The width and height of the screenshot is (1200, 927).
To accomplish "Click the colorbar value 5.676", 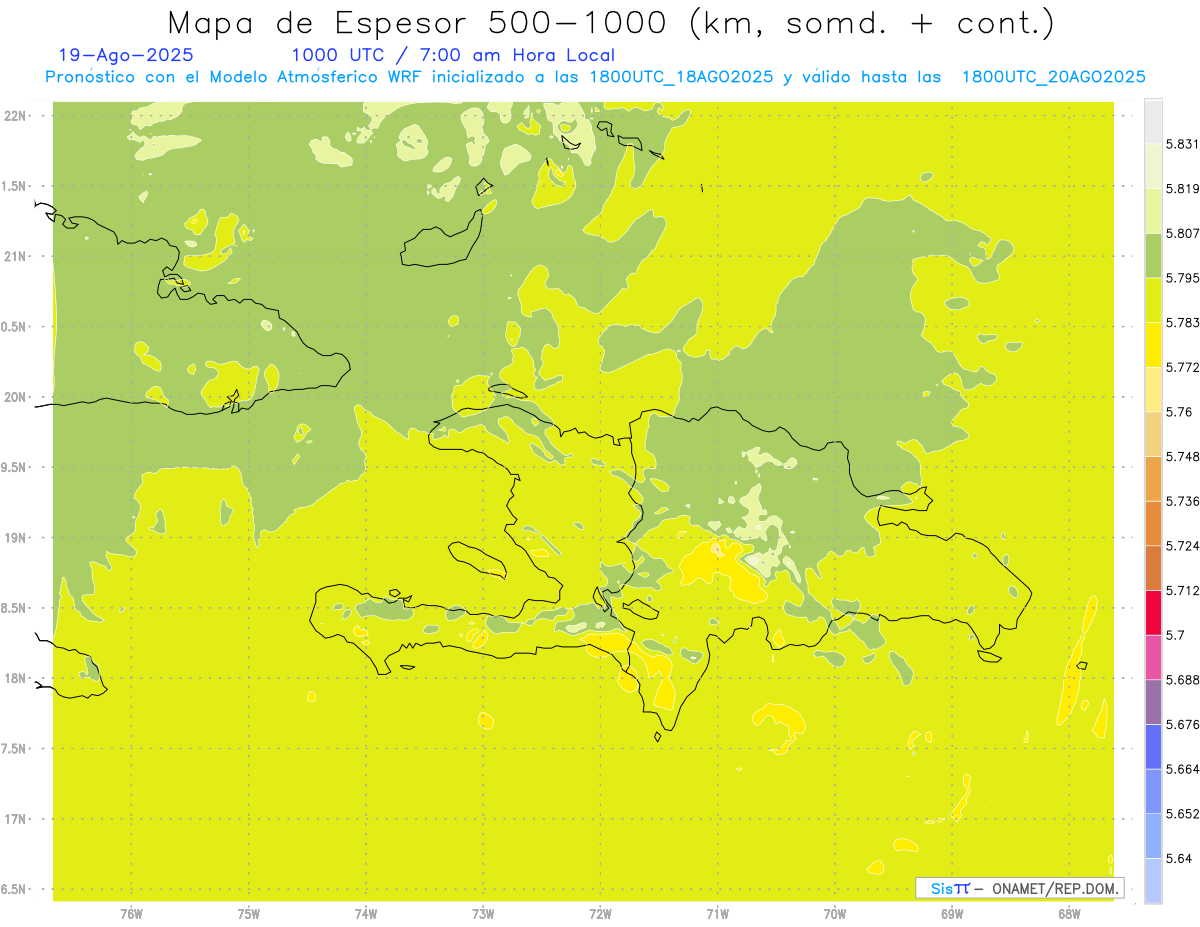I will [1182, 725].
